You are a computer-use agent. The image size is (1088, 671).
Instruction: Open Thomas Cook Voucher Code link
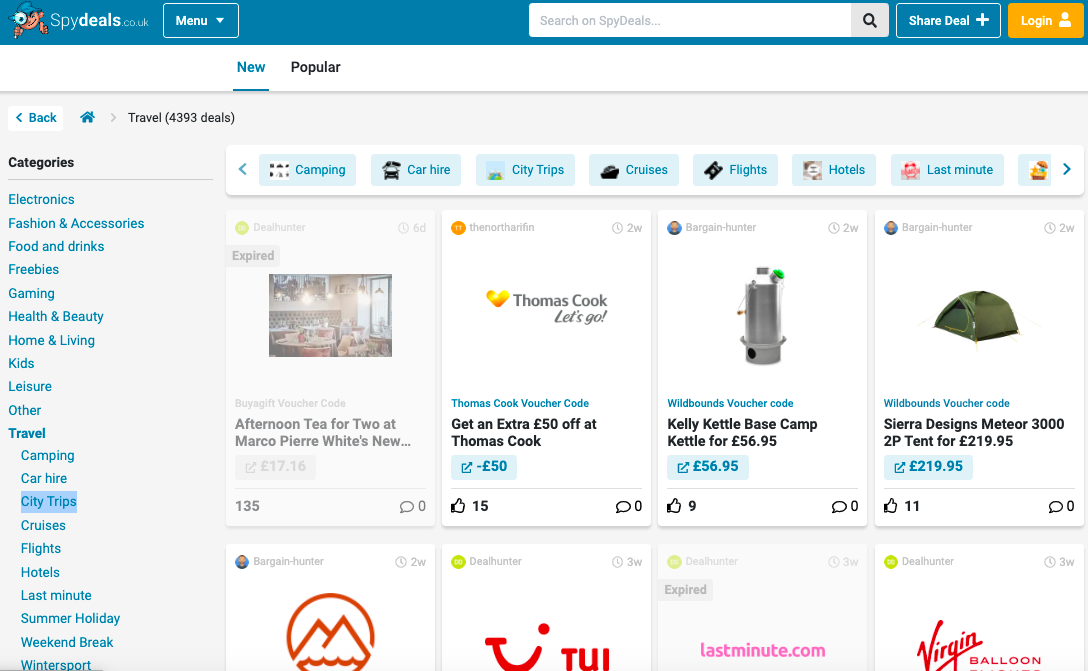click(x=520, y=403)
